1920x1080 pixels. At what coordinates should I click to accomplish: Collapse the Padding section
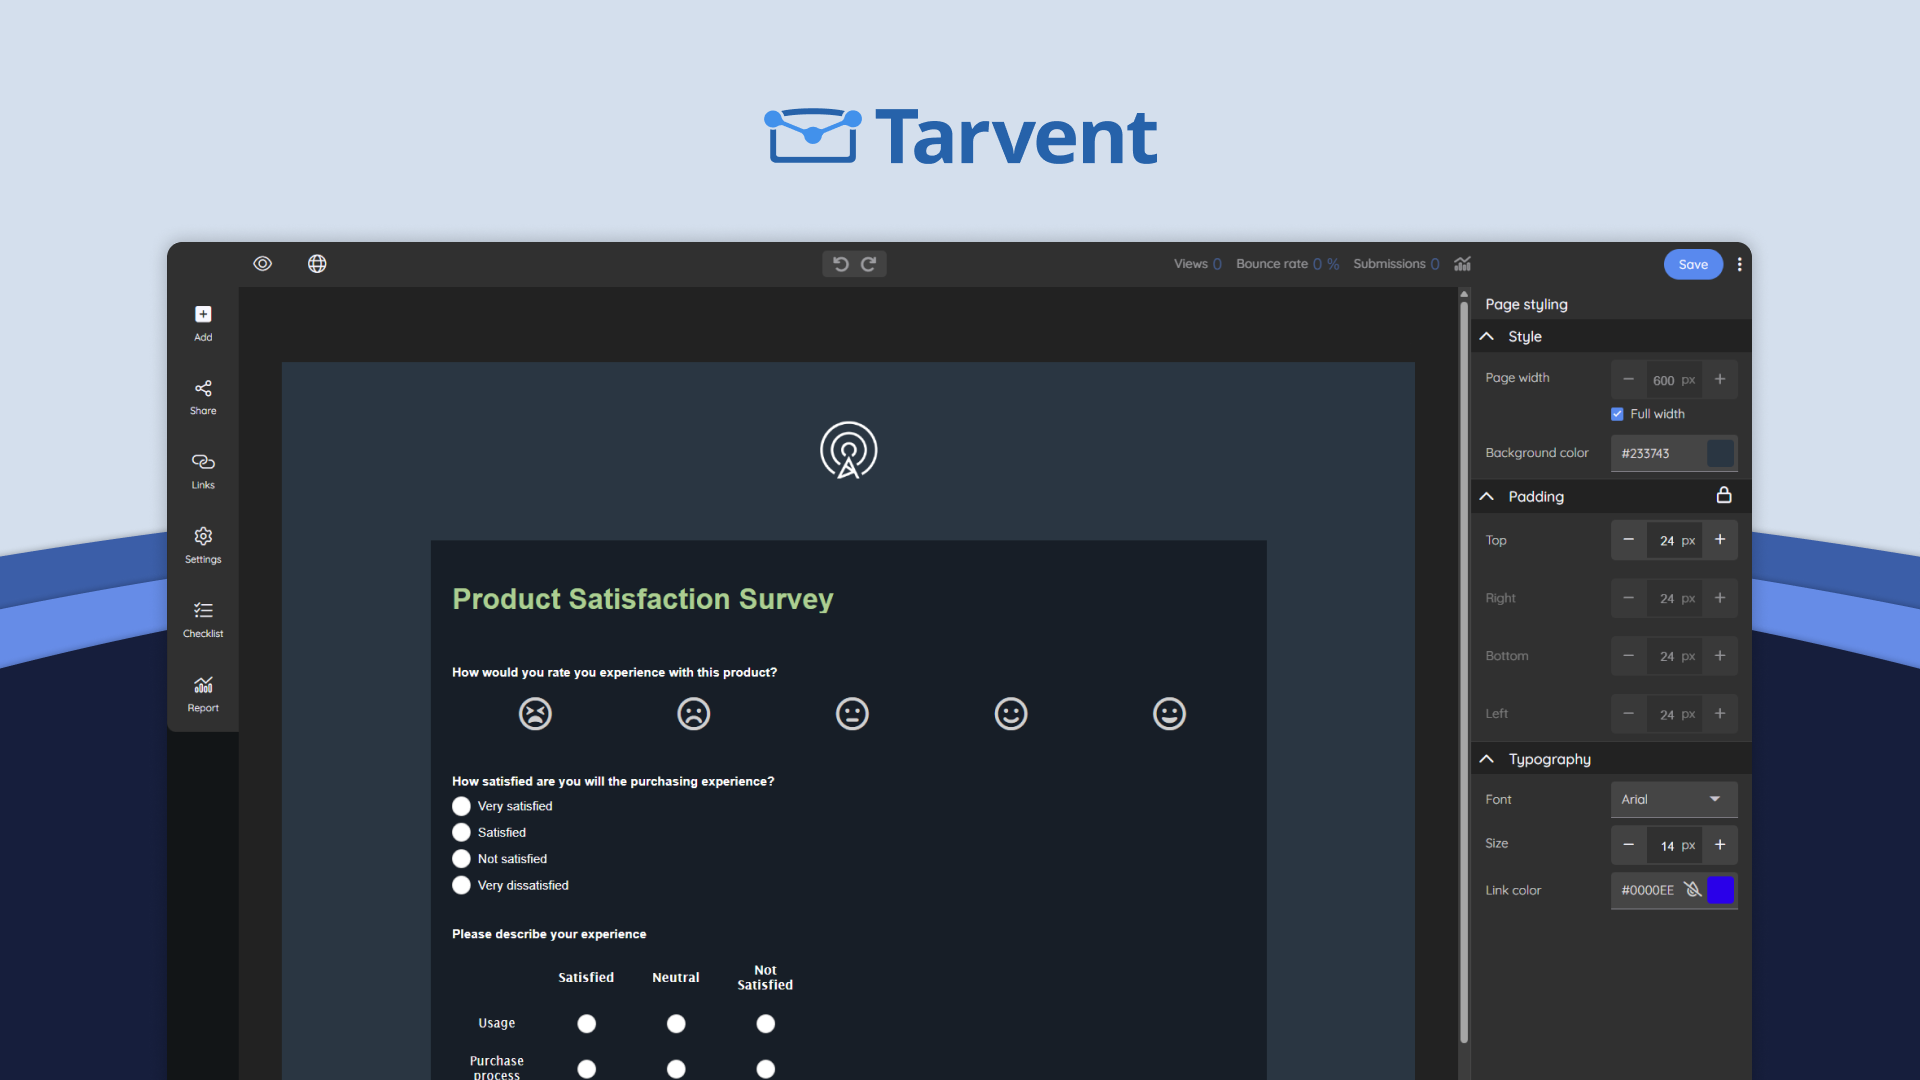1489,495
